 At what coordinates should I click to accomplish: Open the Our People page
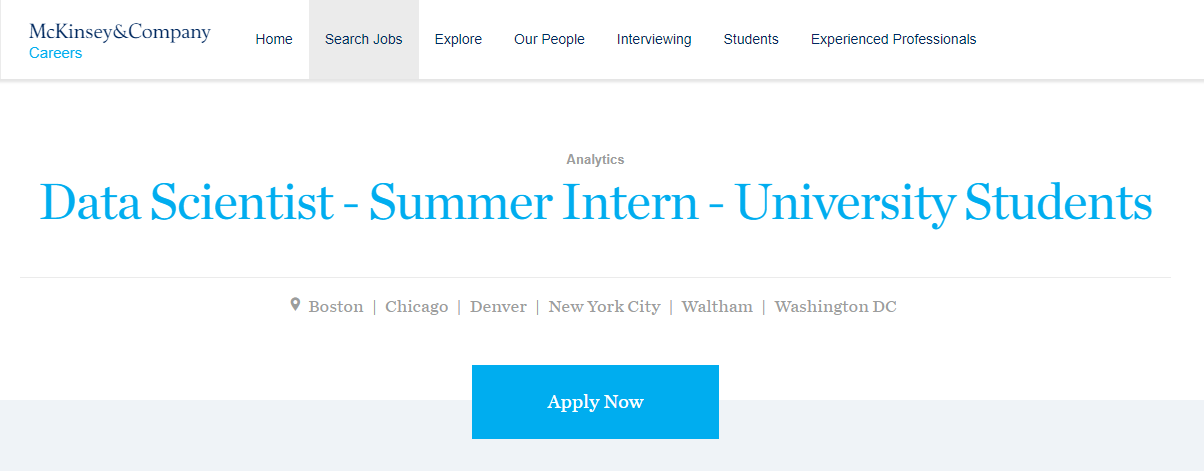click(x=549, y=40)
